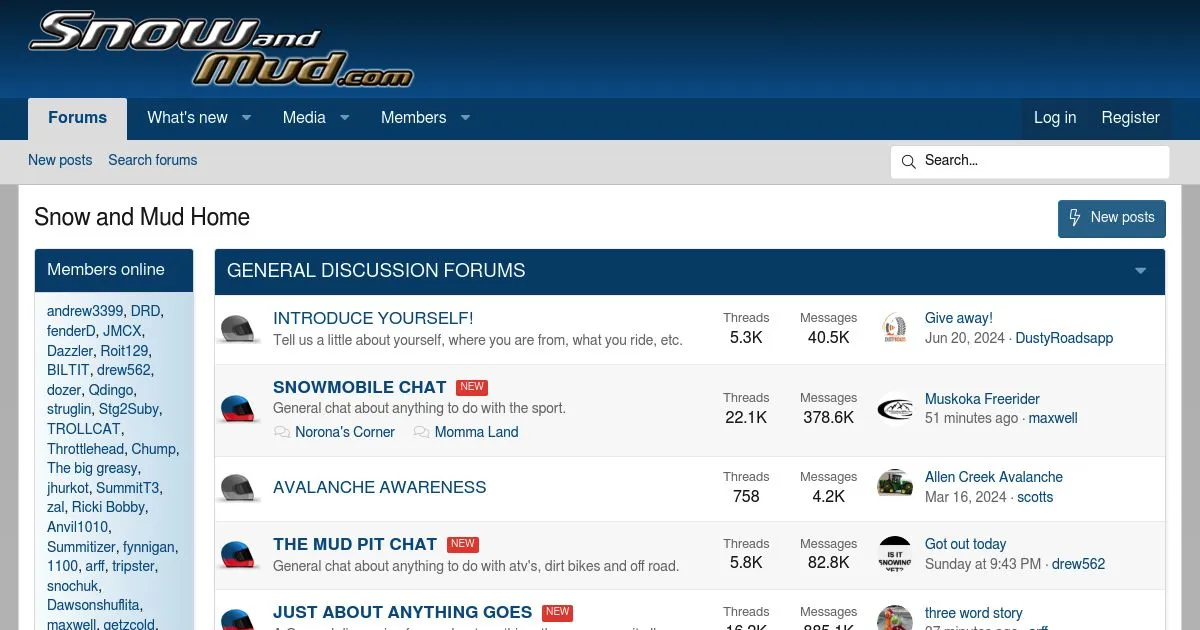Click the blue New posts button
The image size is (1200, 630).
[x=1112, y=218]
